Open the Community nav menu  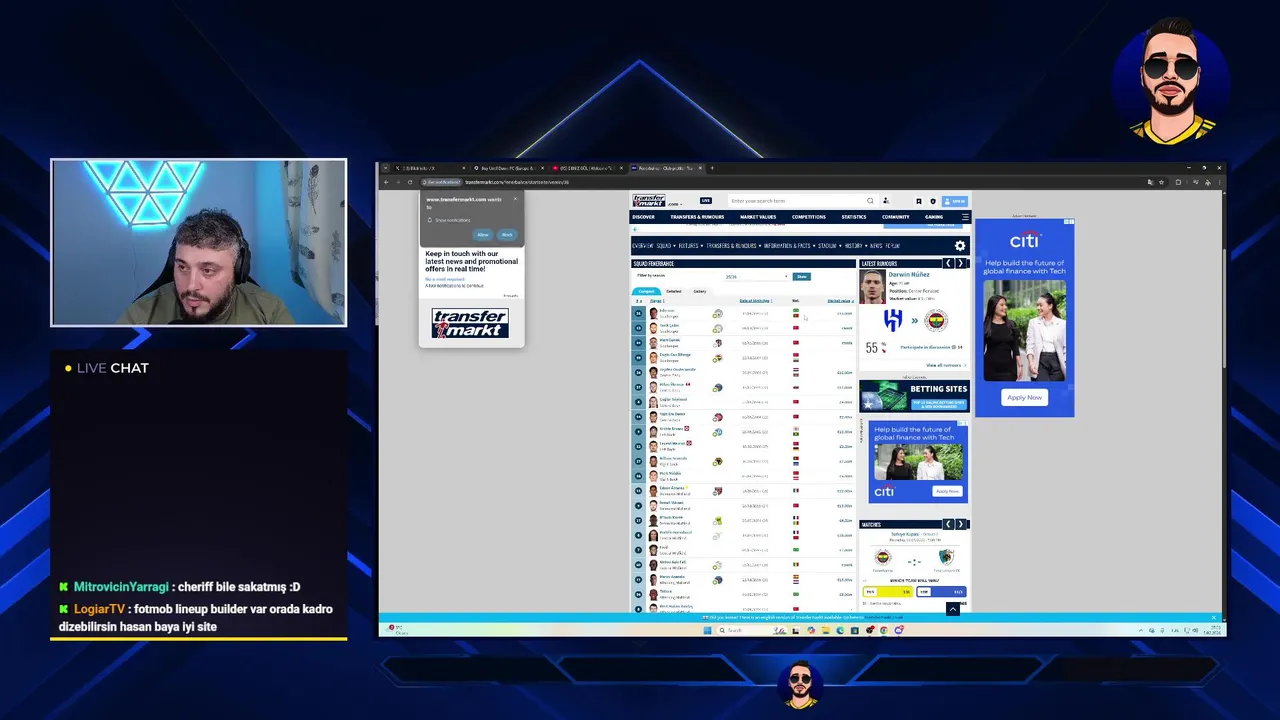pos(896,217)
